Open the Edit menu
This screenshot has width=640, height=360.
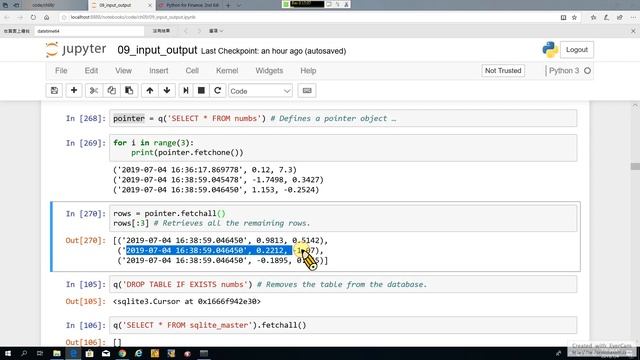[x=91, y=71]
